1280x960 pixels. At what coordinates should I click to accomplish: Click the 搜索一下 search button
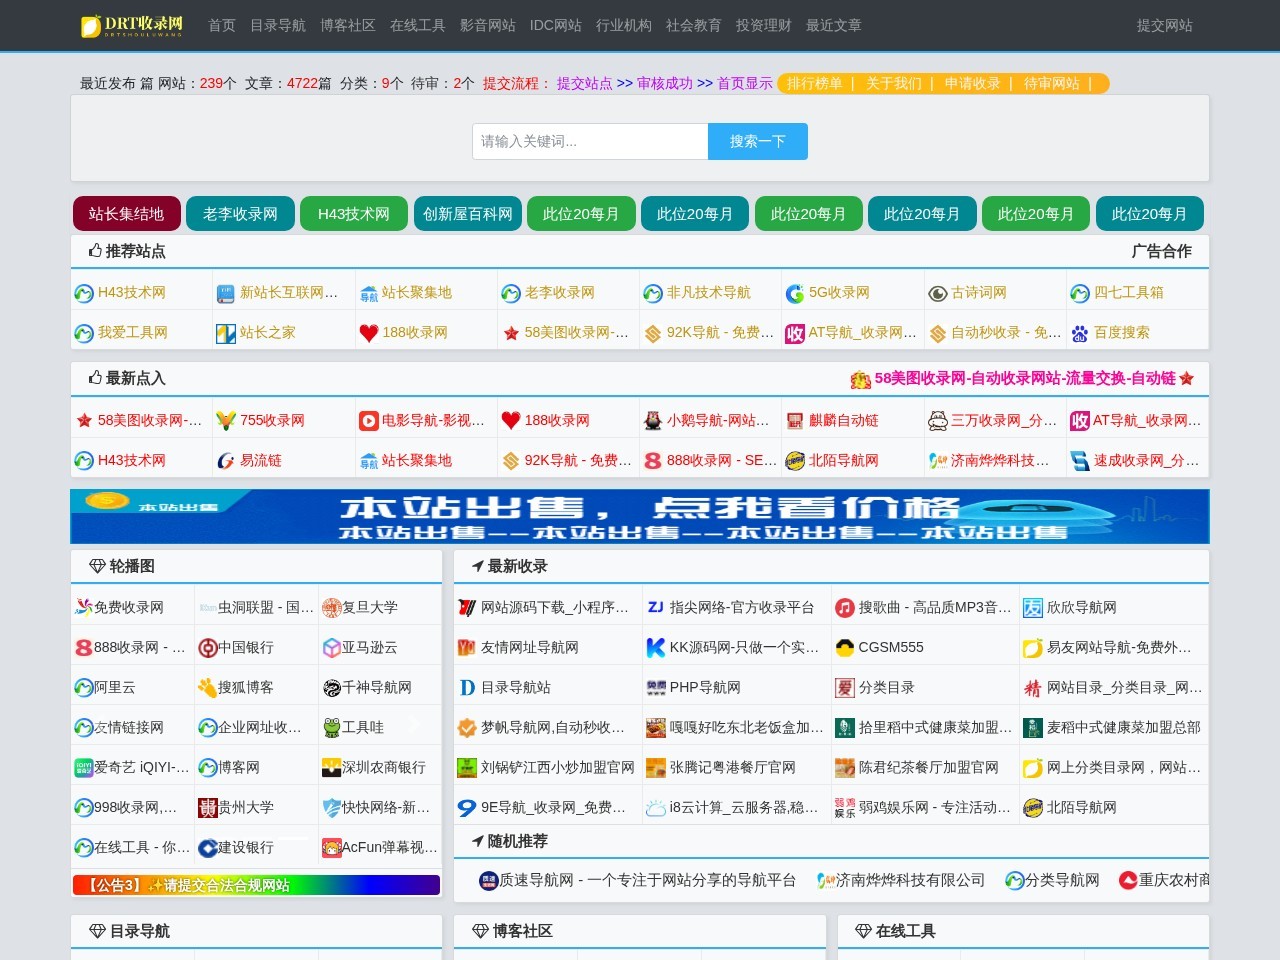pyautogui.click(x=758, y=141)
